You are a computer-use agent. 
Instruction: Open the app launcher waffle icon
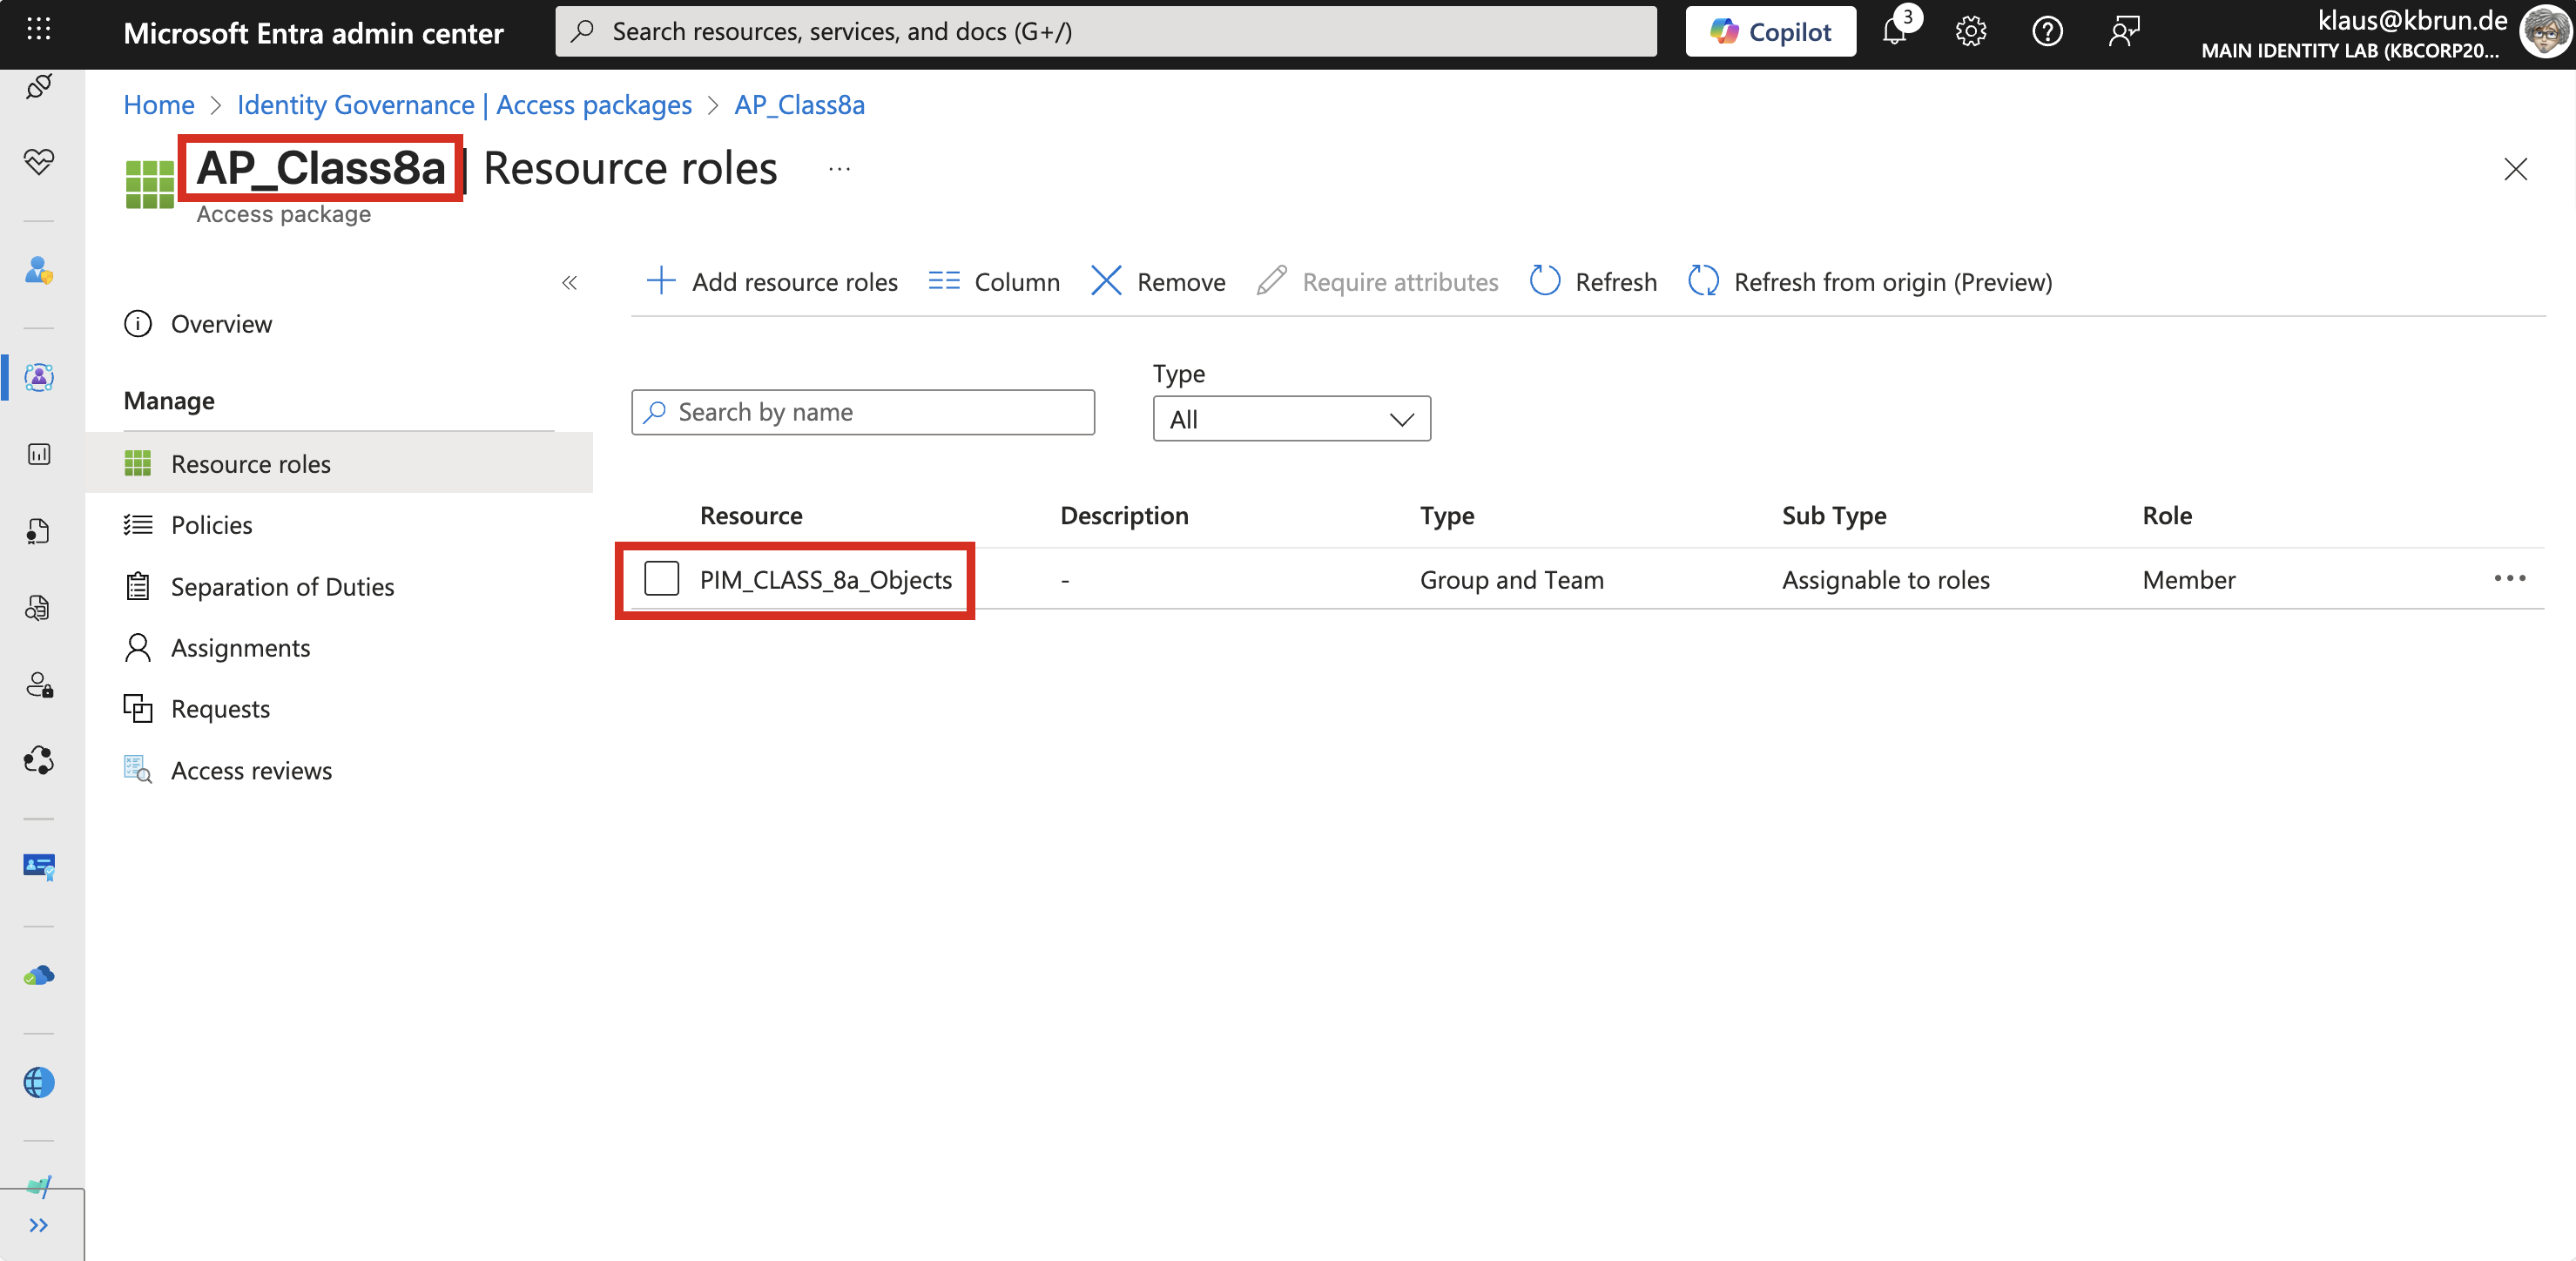[38, 30]
